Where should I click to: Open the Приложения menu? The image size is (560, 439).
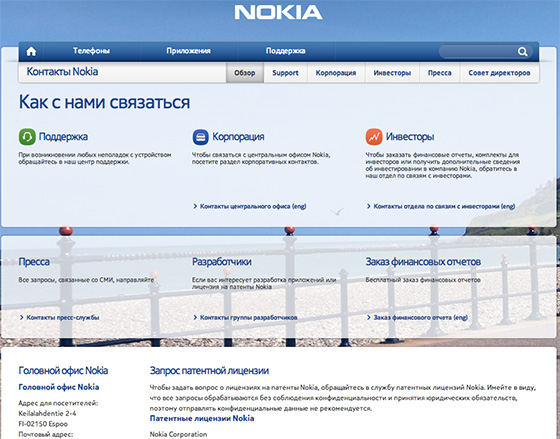189,51
